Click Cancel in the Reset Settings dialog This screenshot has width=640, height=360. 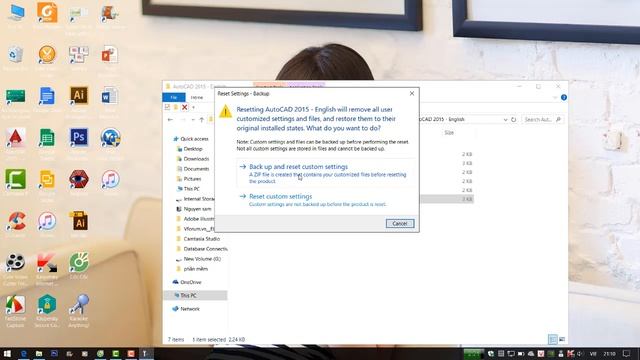tap(400, 223)
